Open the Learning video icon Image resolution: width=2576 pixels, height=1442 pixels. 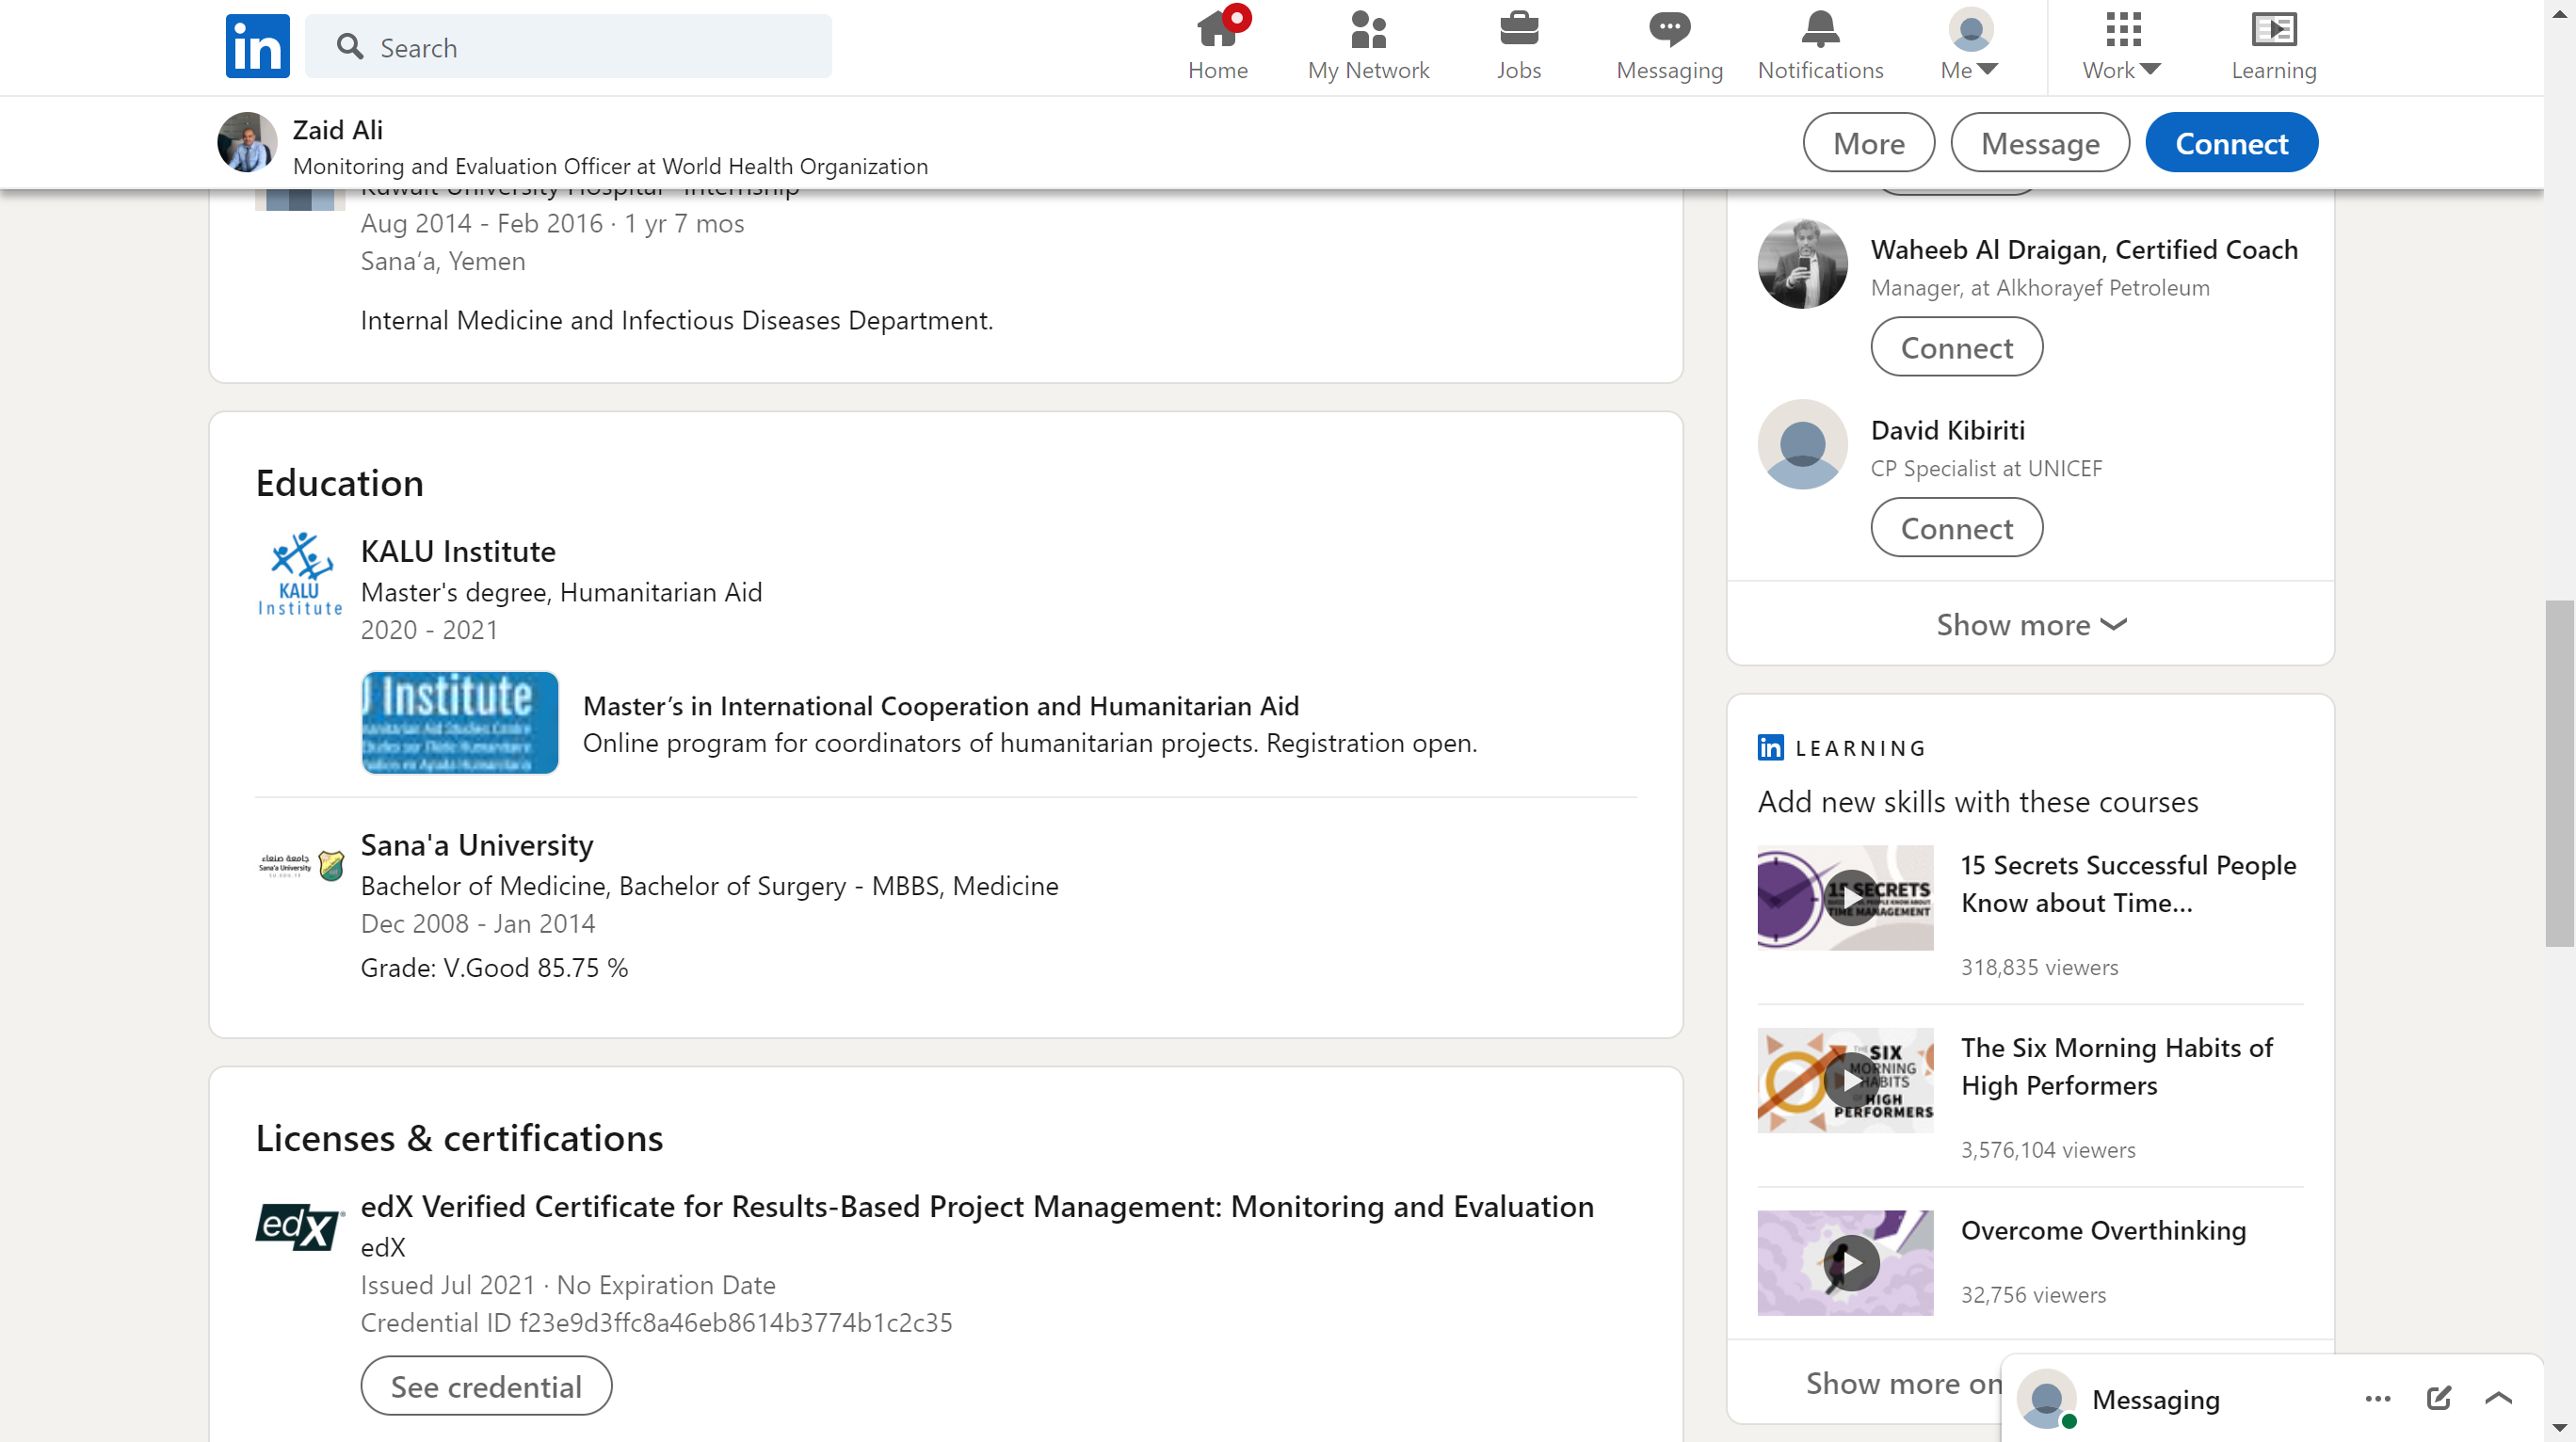[2273, 30]
